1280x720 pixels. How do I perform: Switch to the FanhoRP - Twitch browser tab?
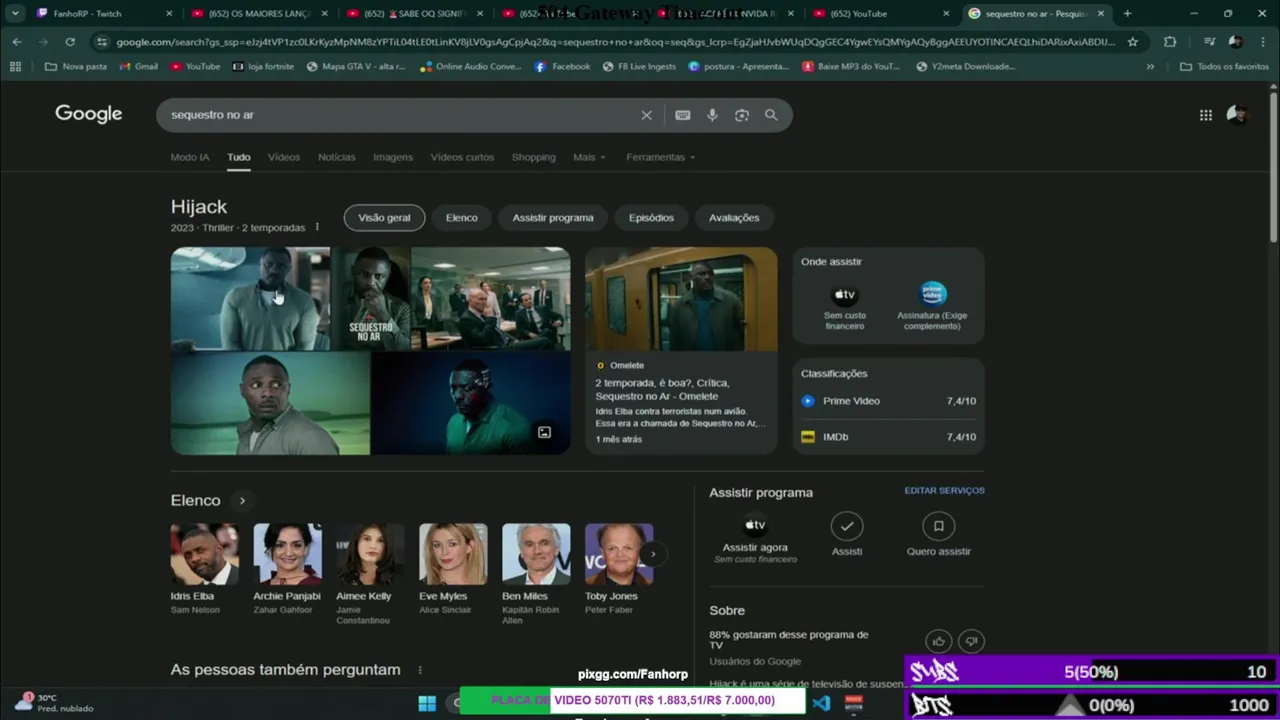pos(105,14)
